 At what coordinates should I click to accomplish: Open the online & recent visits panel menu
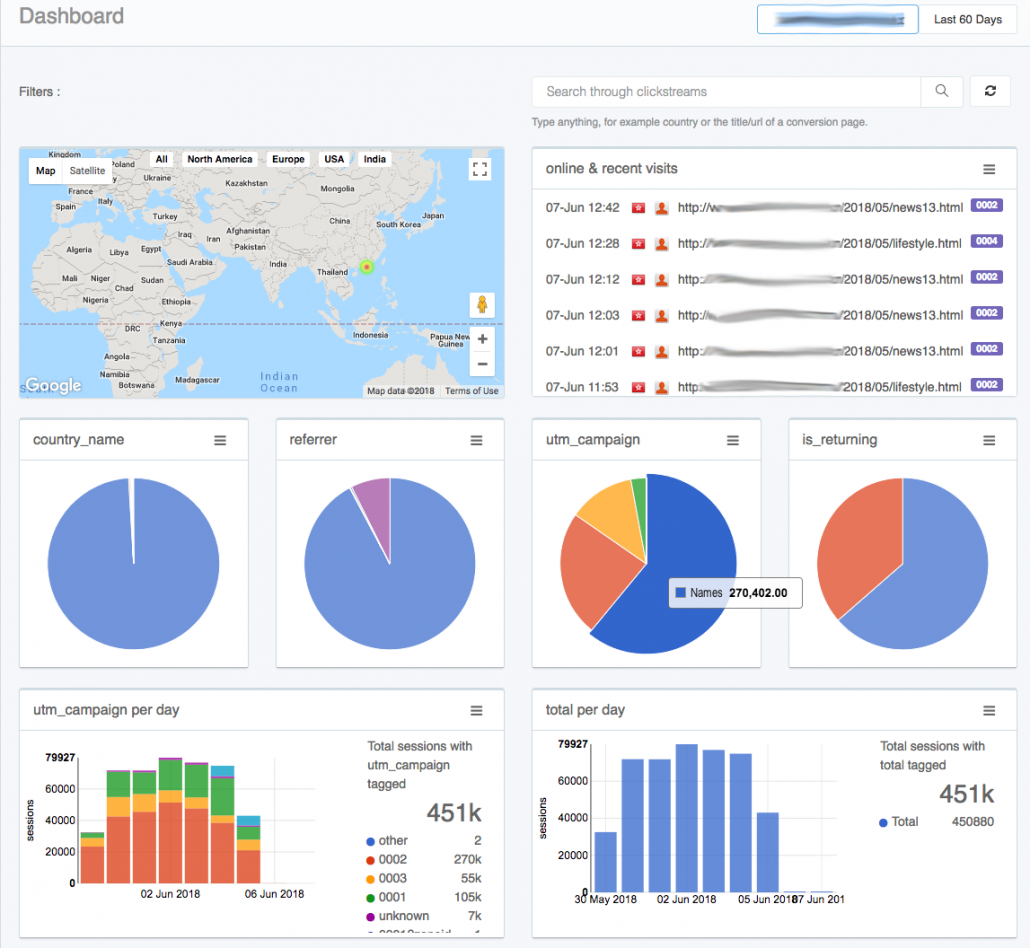click(987, 168)
